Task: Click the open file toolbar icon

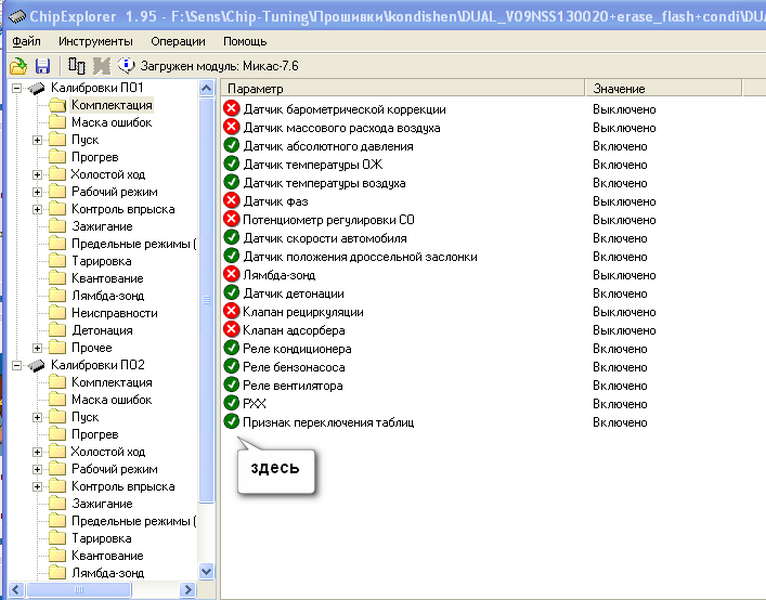Action: point(18,66)
